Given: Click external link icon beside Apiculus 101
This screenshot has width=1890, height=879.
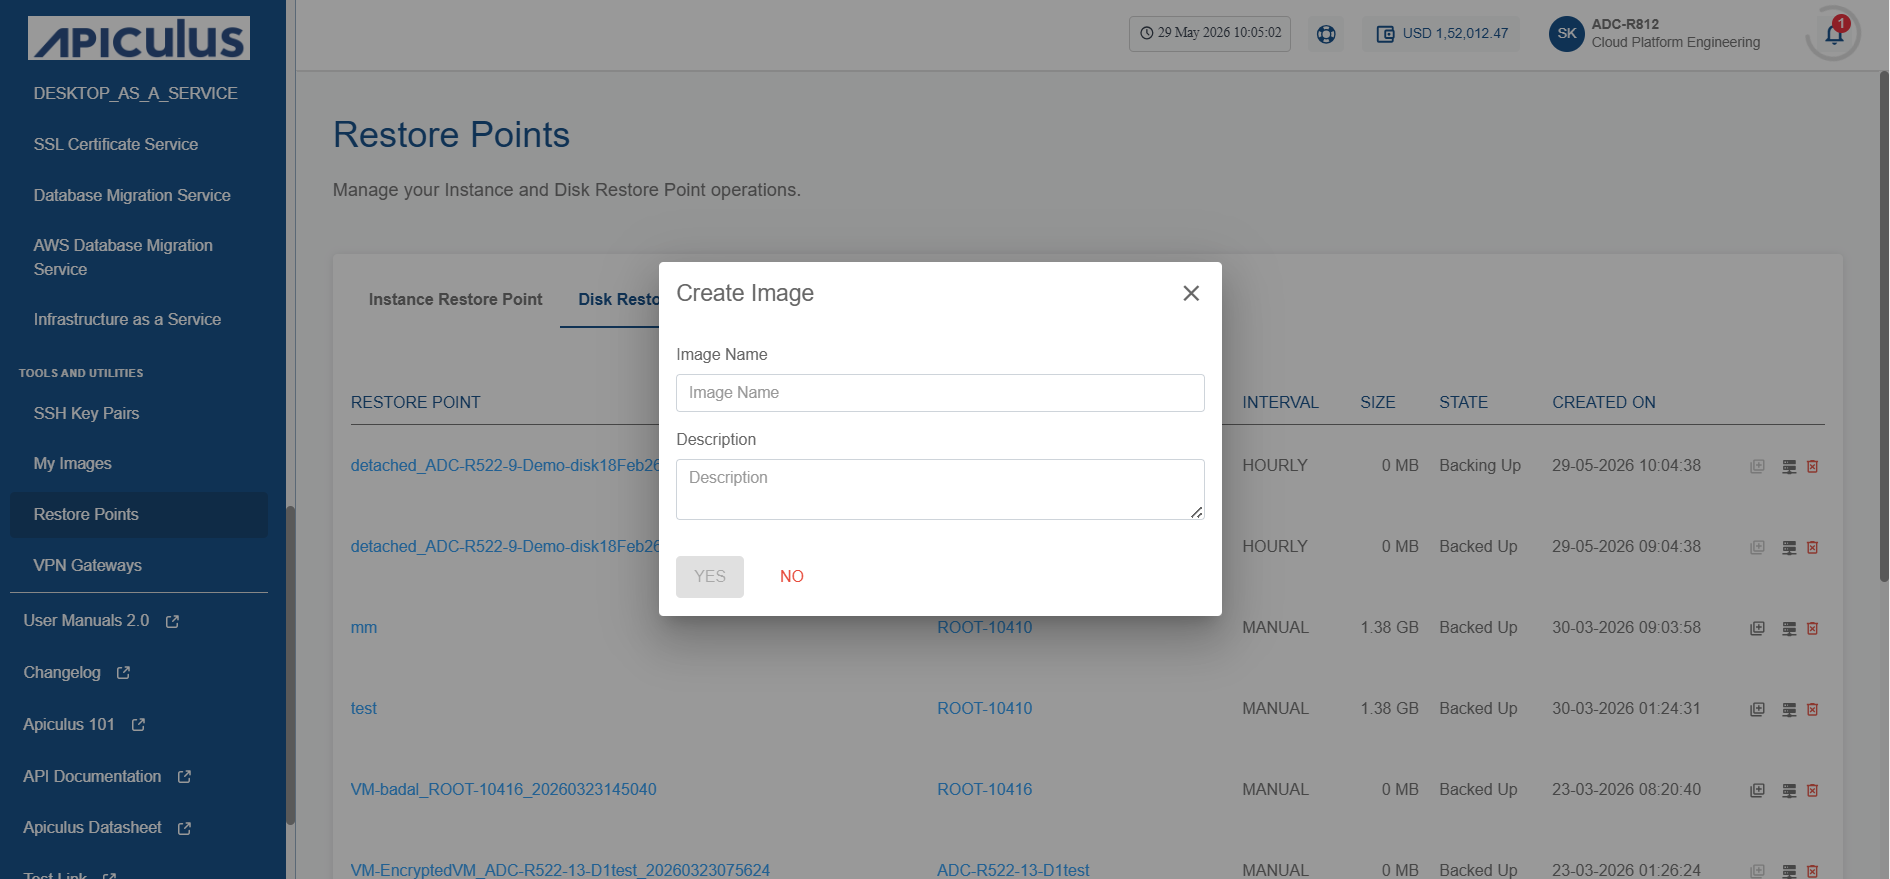Looking at the screenshot, I should pyautogui.click(x=138, y=725).
